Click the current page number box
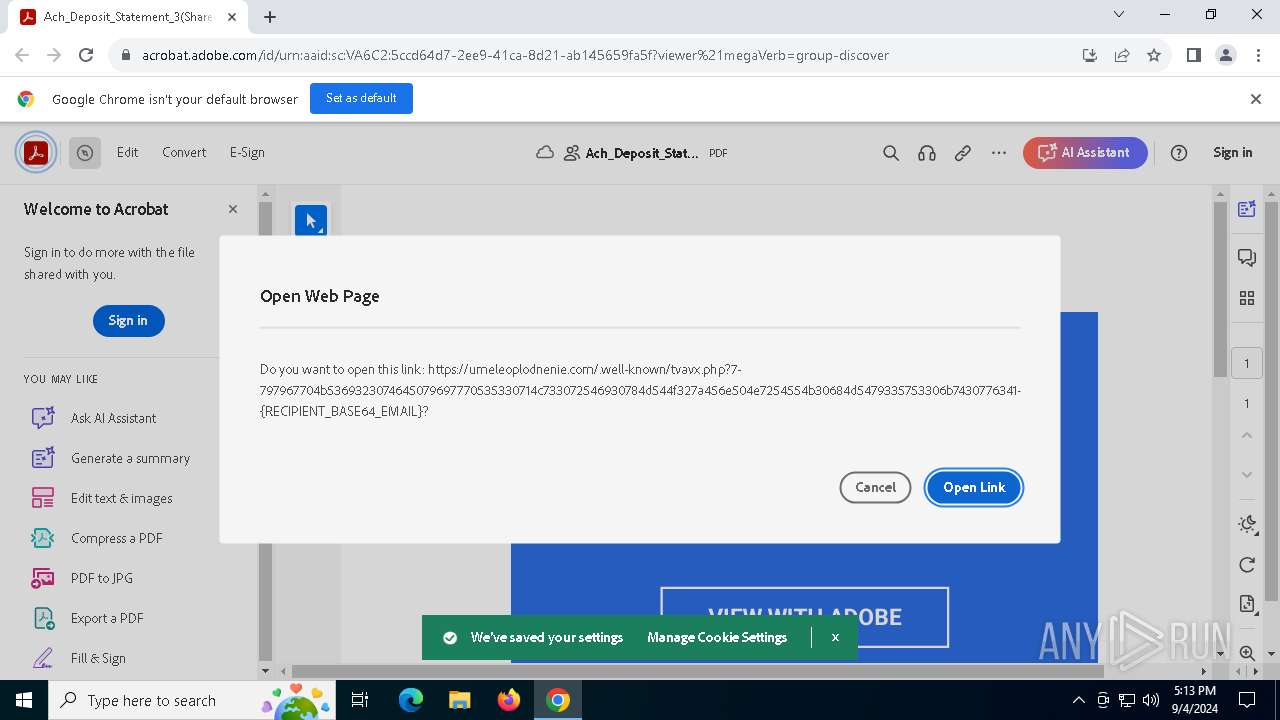The image size is (1280, 720). (1247, 364)
